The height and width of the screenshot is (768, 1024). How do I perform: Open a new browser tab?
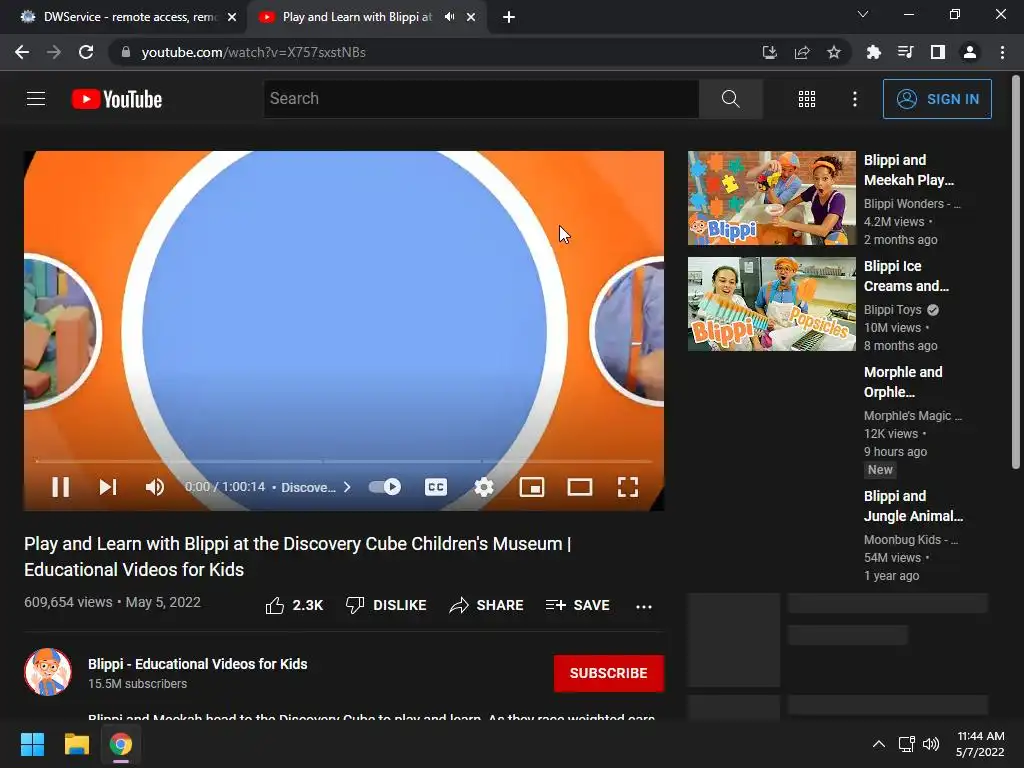(509, 17)
